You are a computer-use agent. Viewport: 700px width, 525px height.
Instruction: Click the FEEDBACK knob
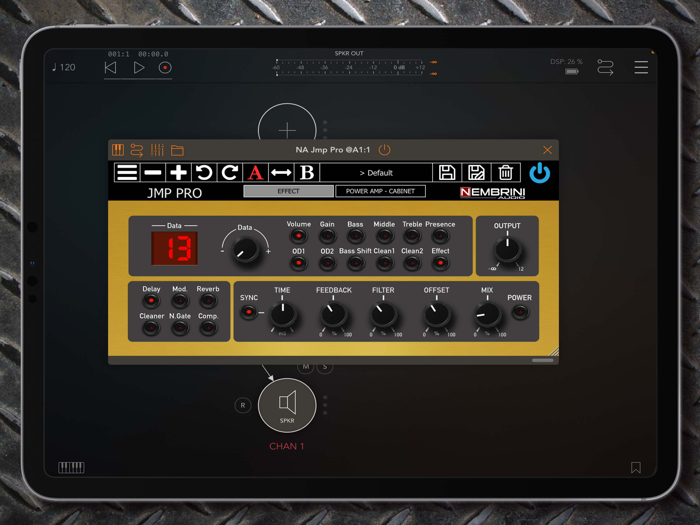click(333, 314)
